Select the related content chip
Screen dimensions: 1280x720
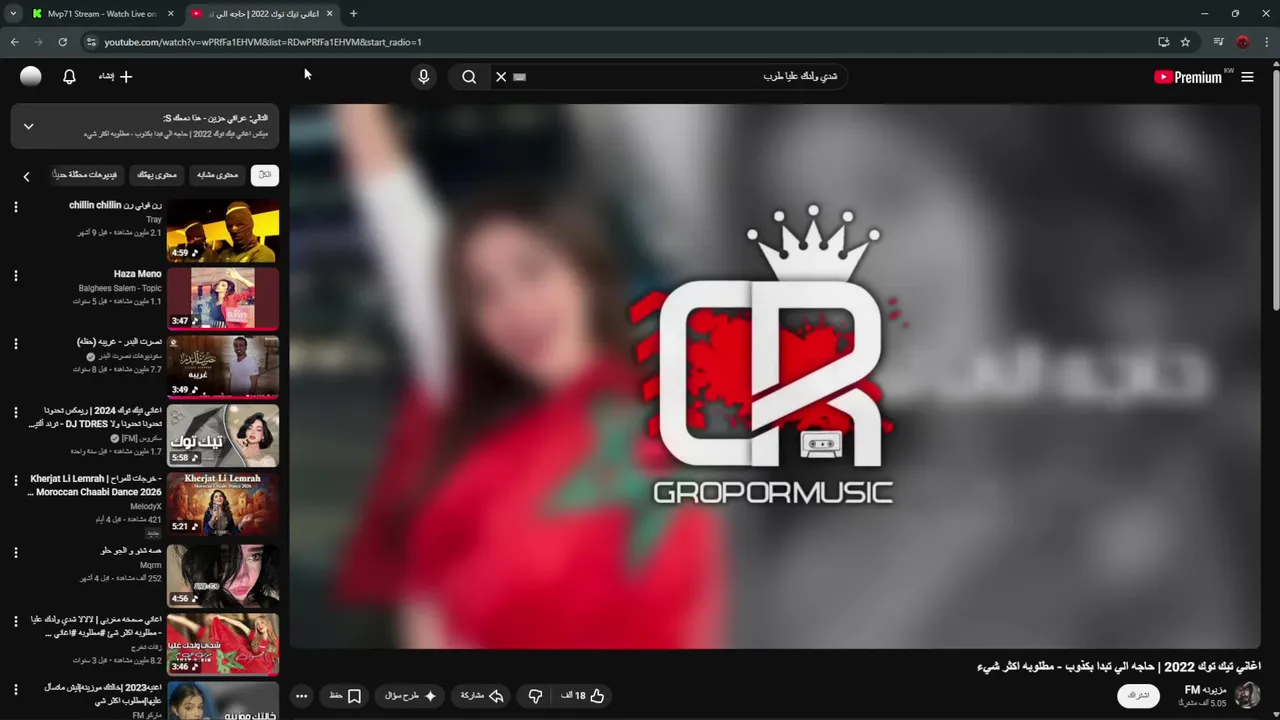(x=217, y=175)
